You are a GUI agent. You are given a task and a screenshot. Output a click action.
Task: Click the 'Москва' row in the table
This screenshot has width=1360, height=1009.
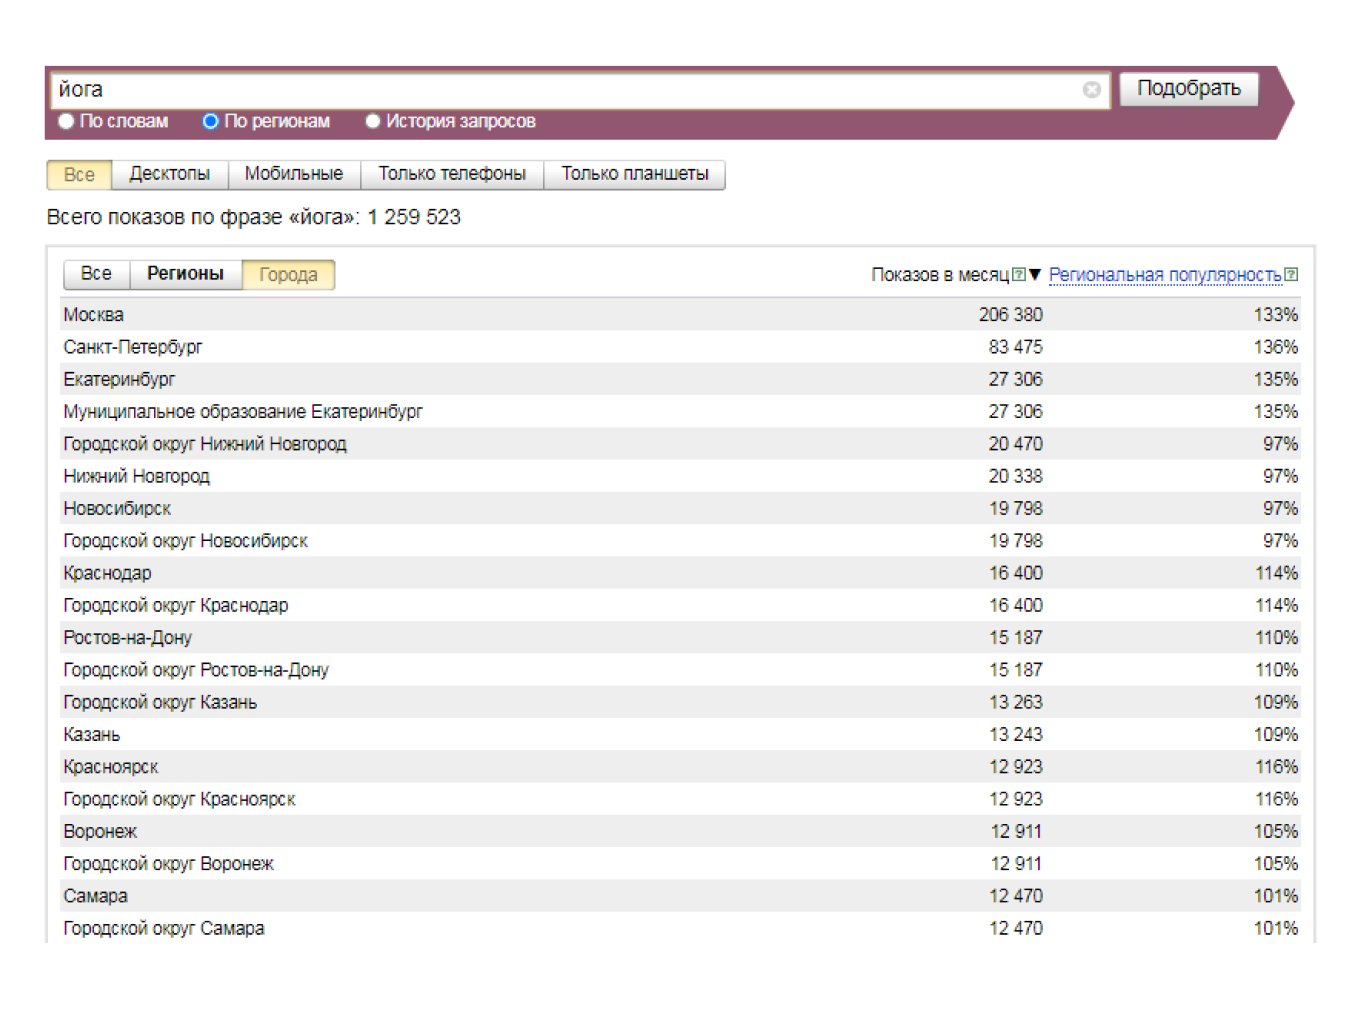(x=94, y=315)
